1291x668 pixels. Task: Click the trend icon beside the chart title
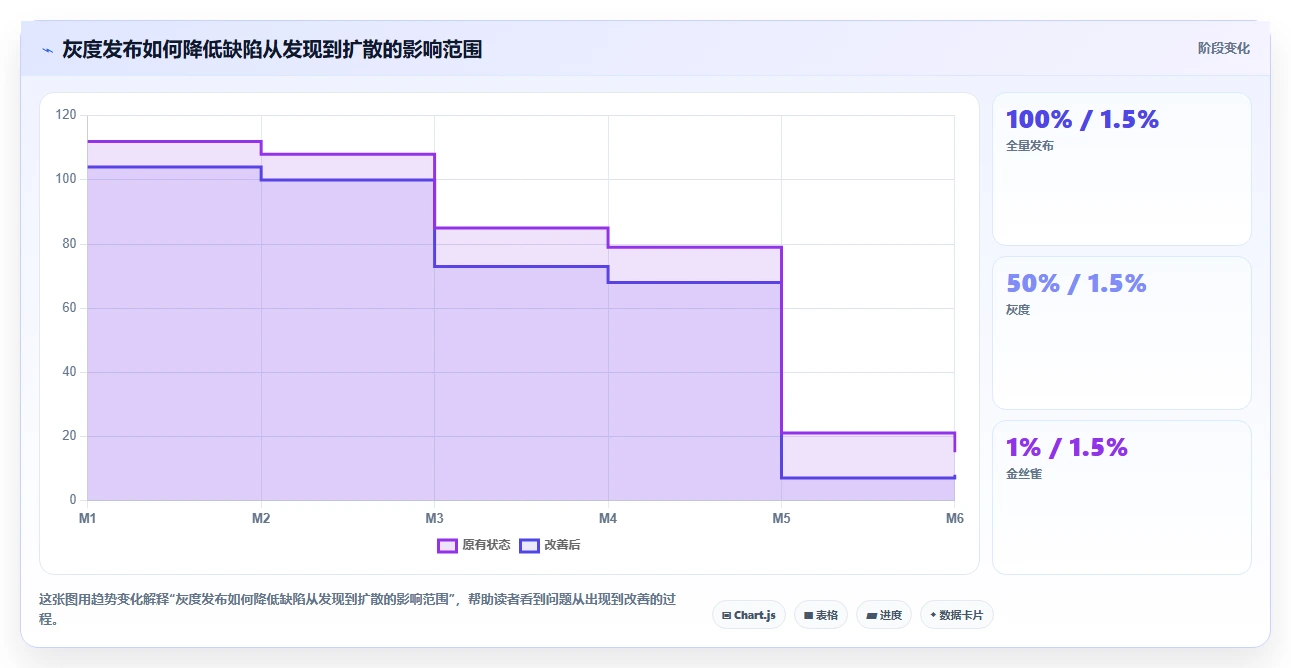pos(48,49)
